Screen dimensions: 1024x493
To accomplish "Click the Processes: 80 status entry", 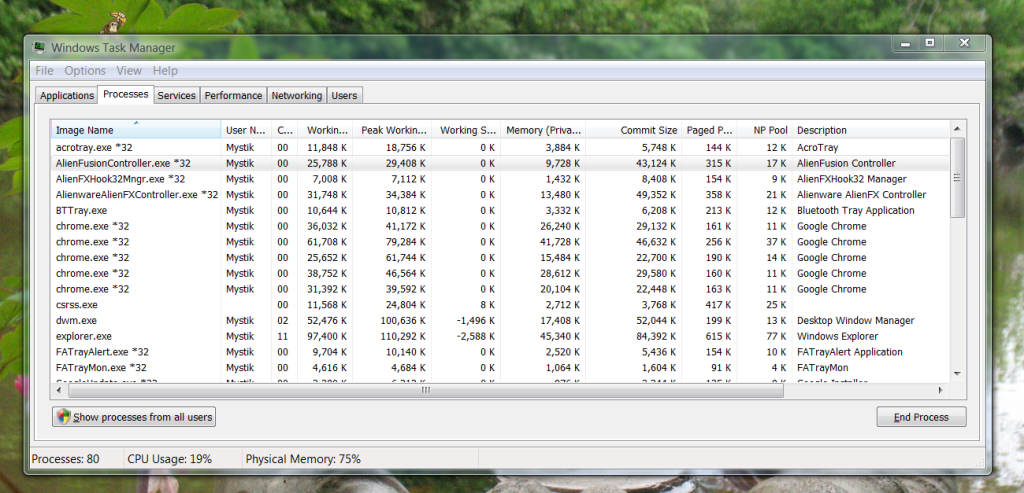I will pyautogui.click(x=65, y=459).
